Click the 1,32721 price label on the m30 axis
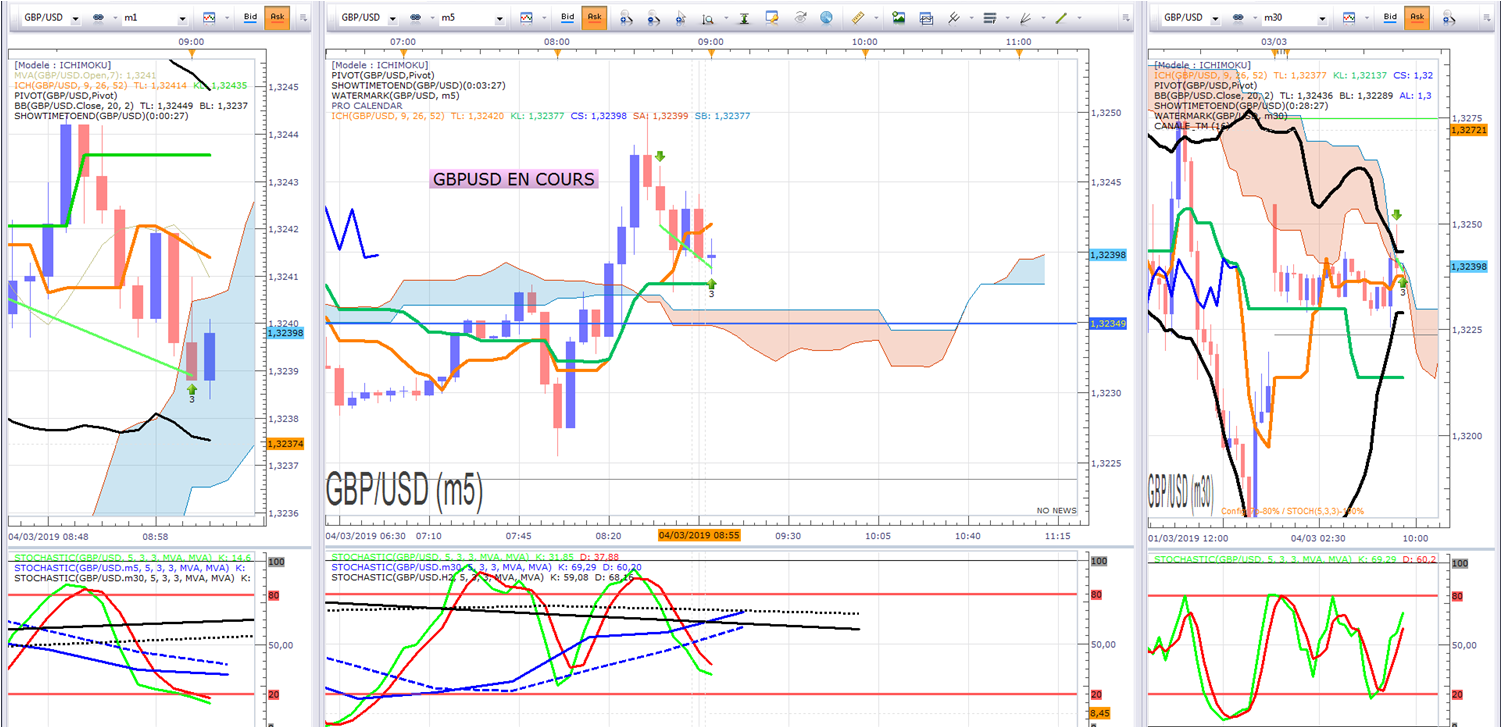Screen dimensions: 1502x728 pos(1467,131)
